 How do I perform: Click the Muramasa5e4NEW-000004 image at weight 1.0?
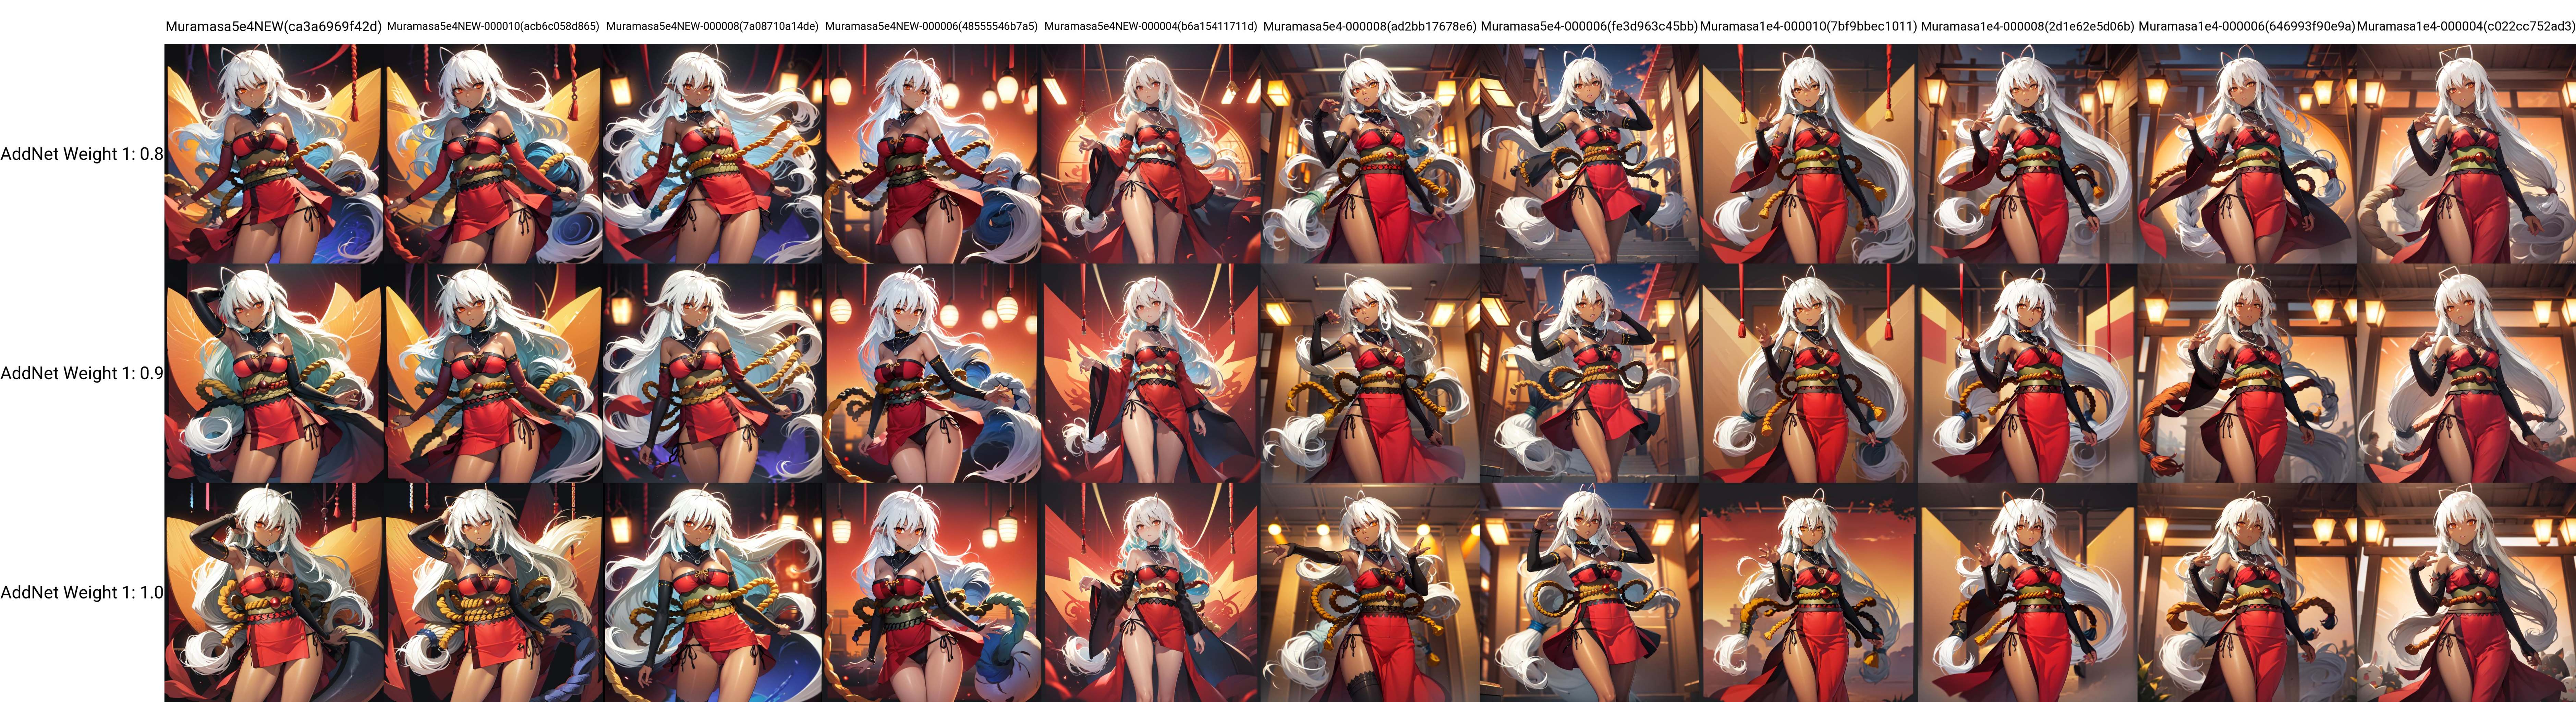click(x=1151, y=592)
